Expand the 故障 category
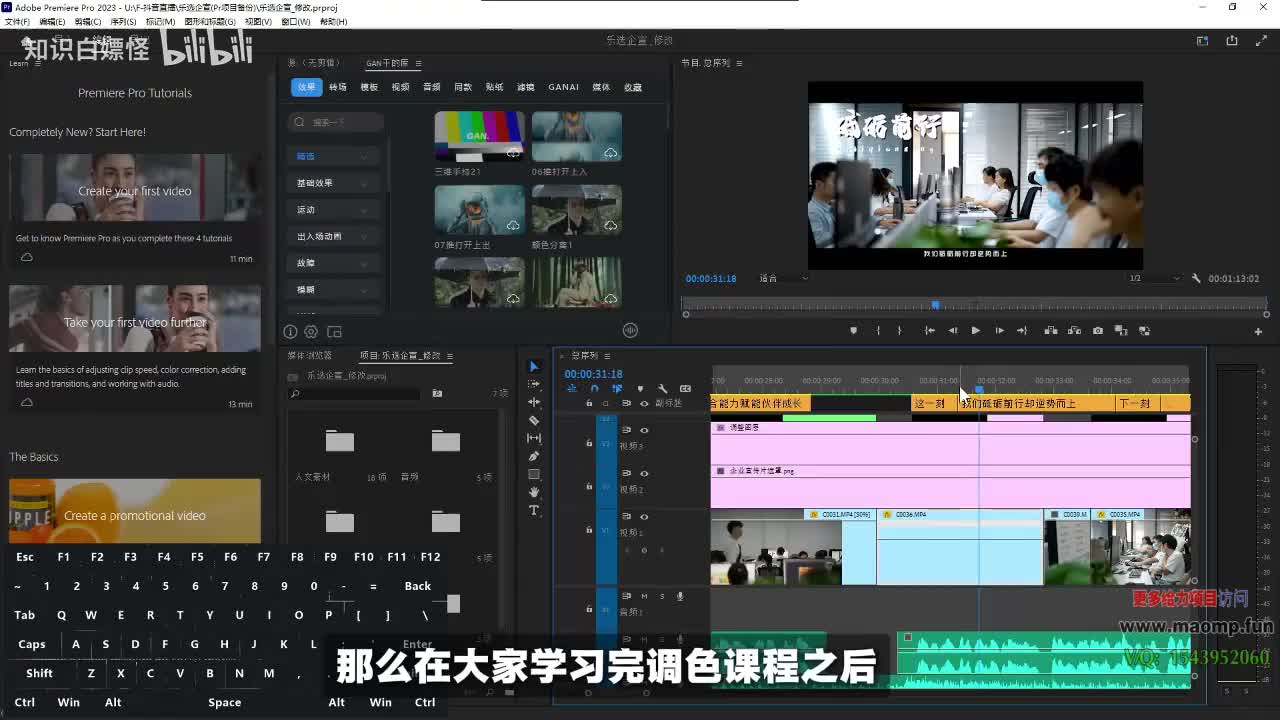 coord(334,263)
